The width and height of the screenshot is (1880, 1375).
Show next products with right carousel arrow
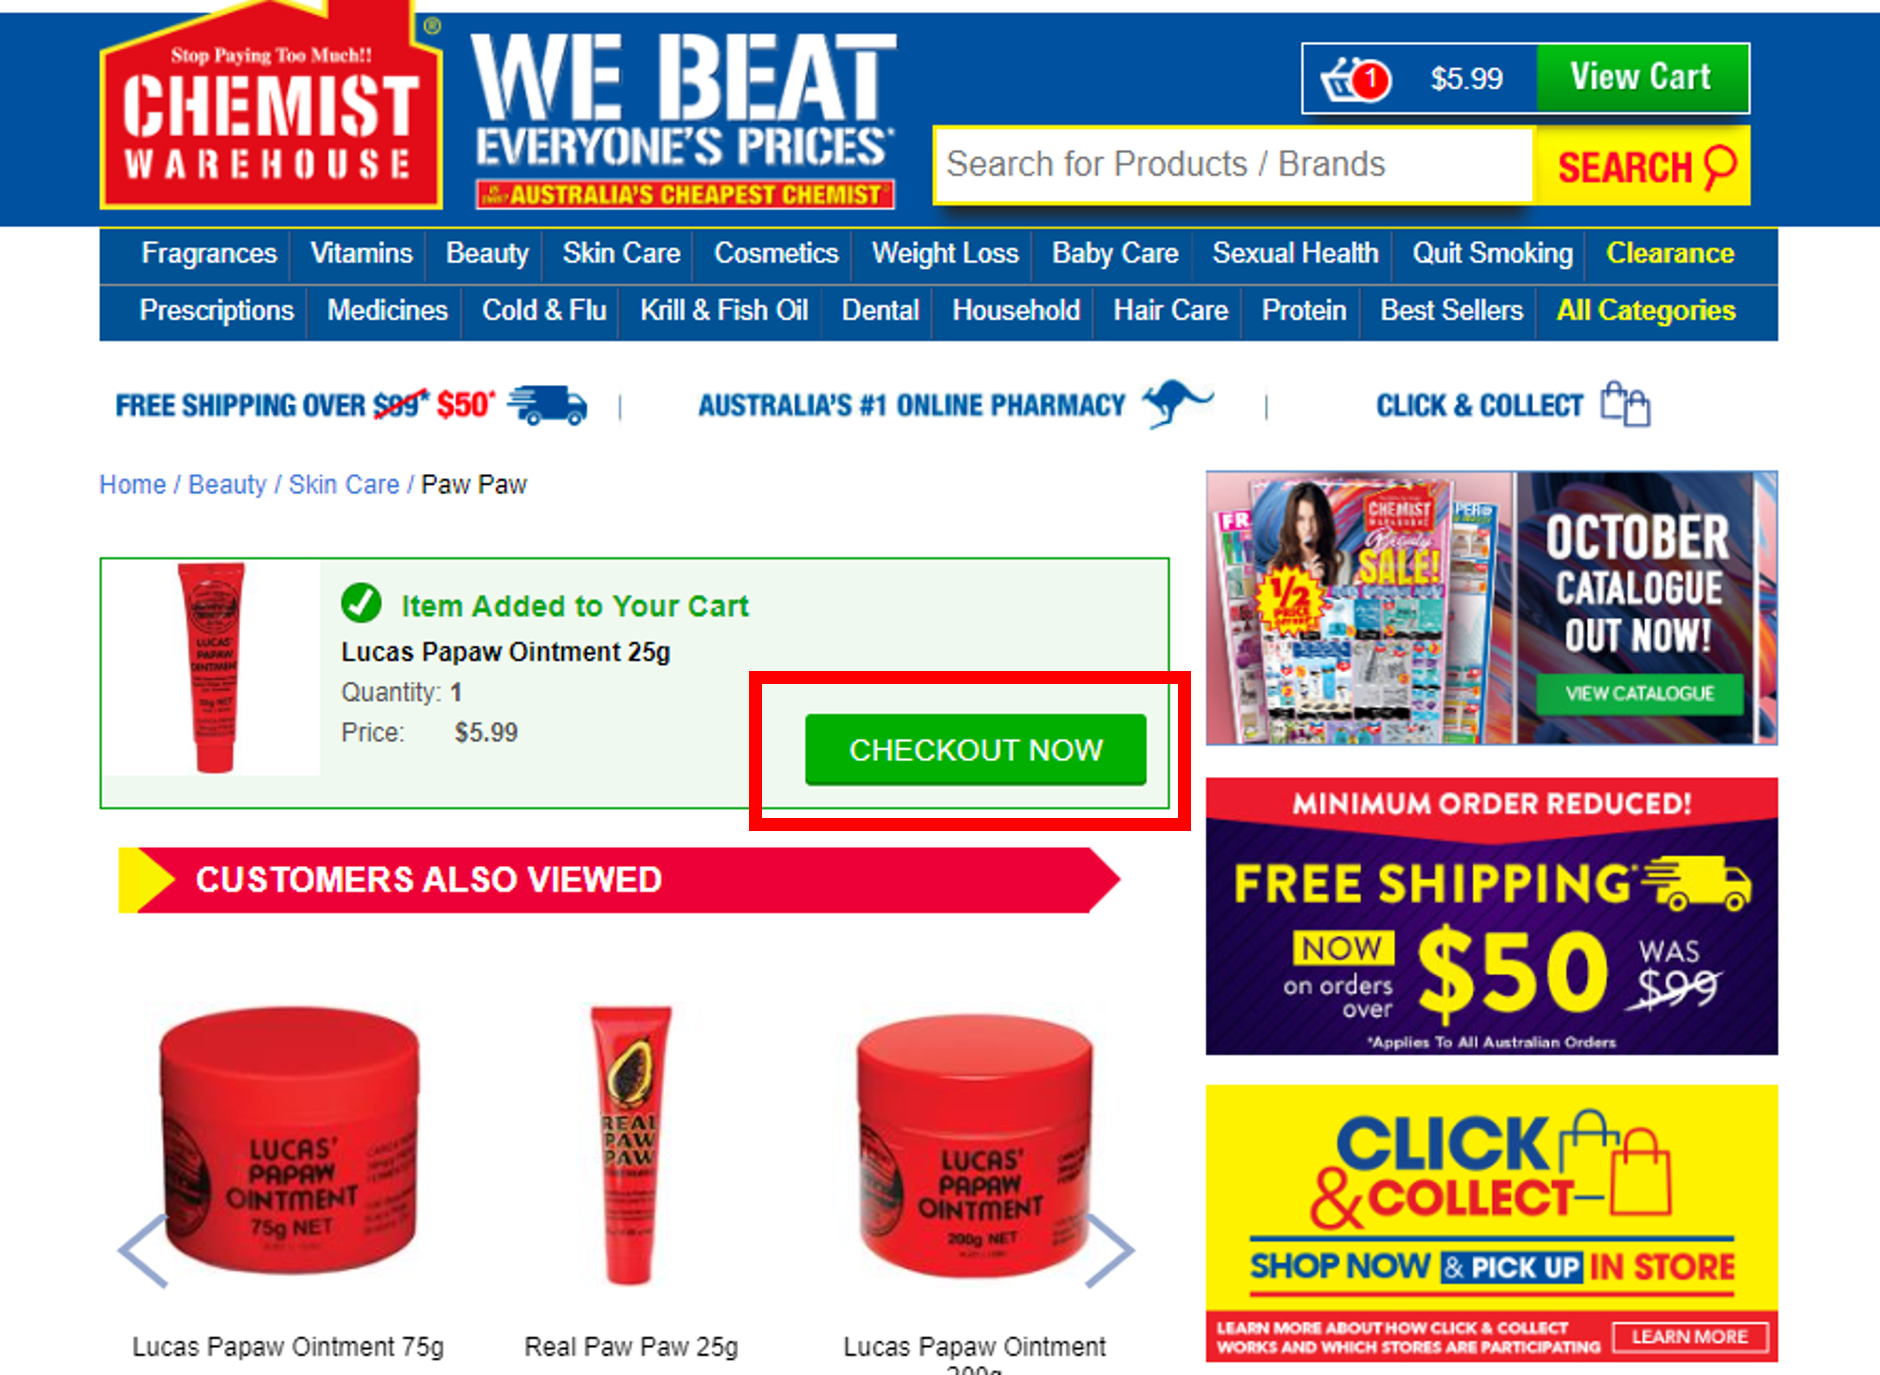pyautogui.click(x=1110, y=1250)
